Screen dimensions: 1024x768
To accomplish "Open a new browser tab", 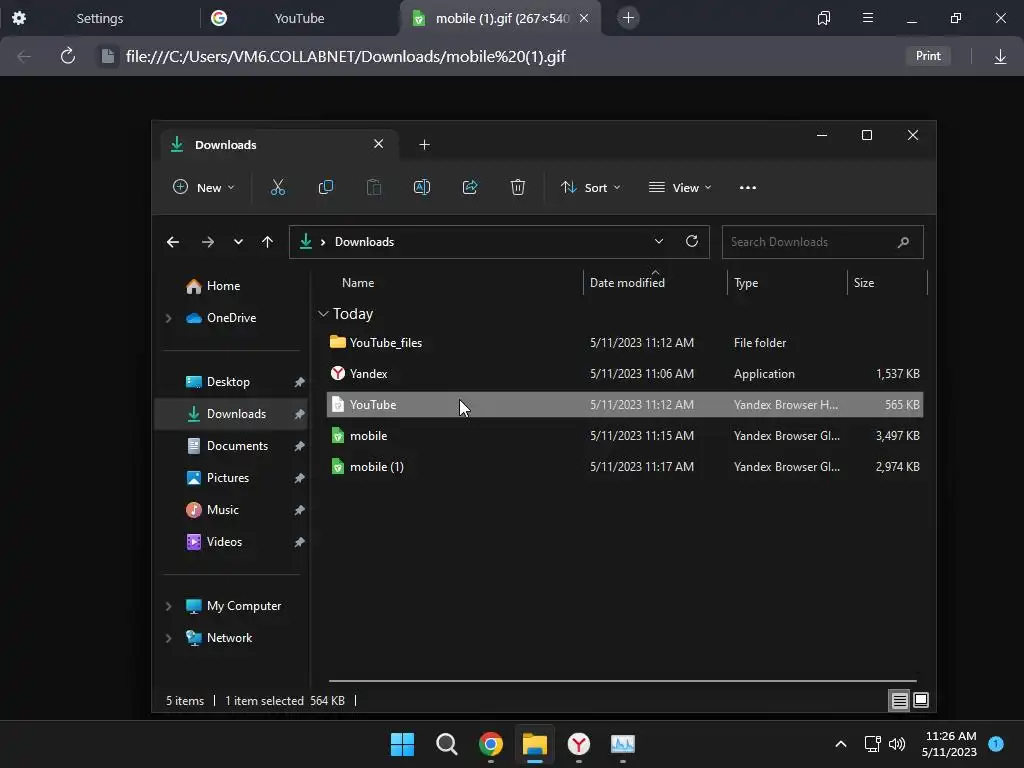I will point(628,18).
